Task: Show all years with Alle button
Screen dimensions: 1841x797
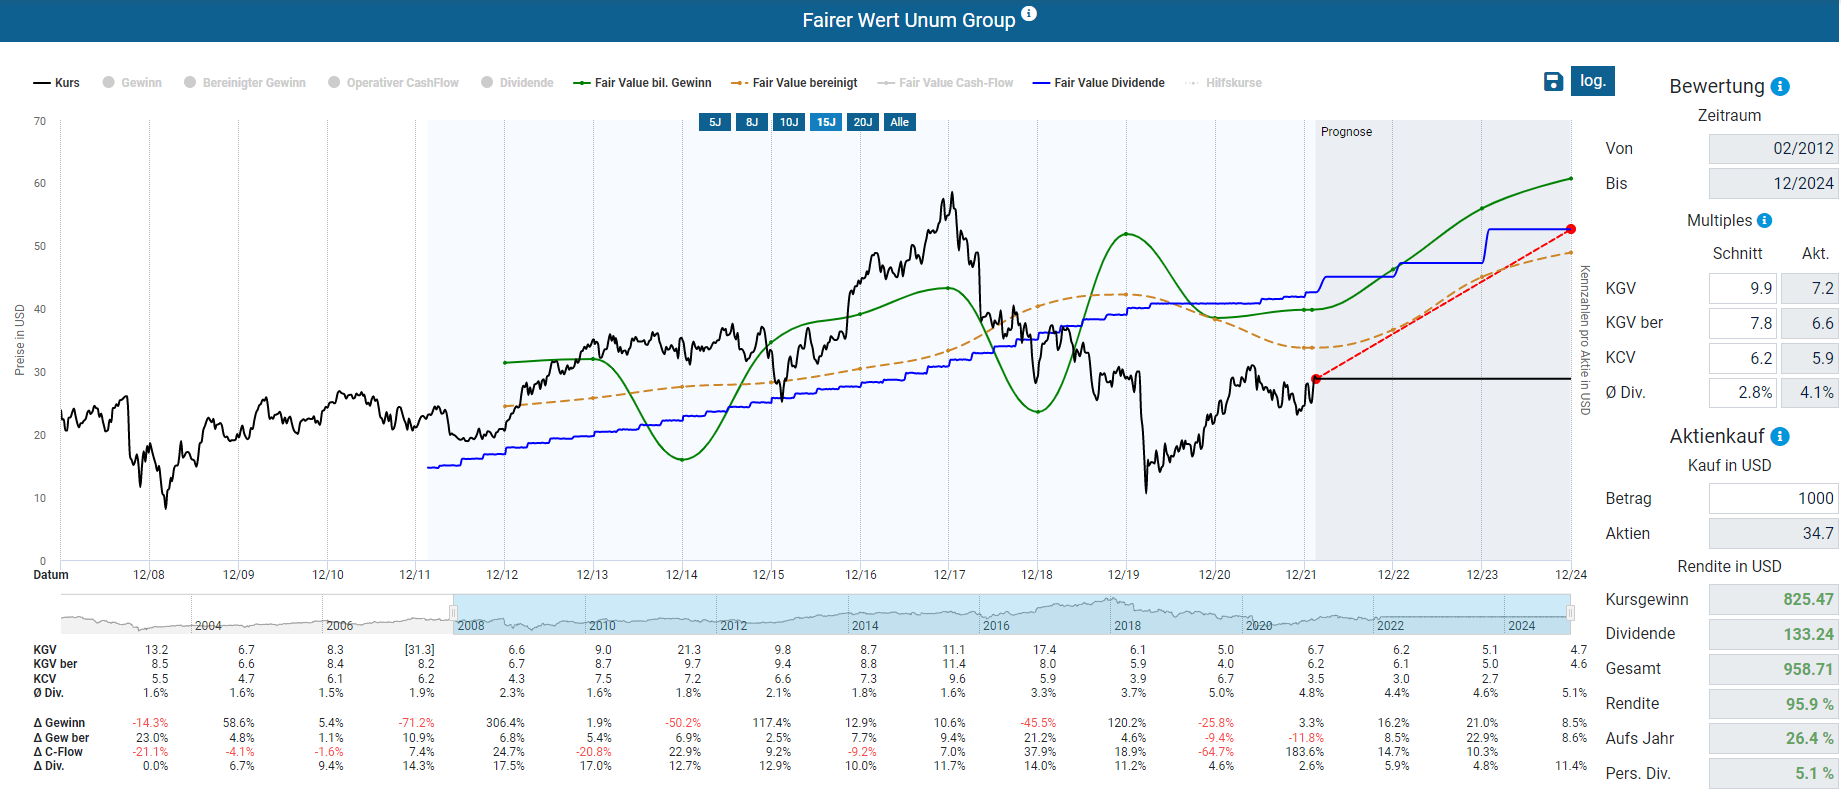Action: click(900, 122)
